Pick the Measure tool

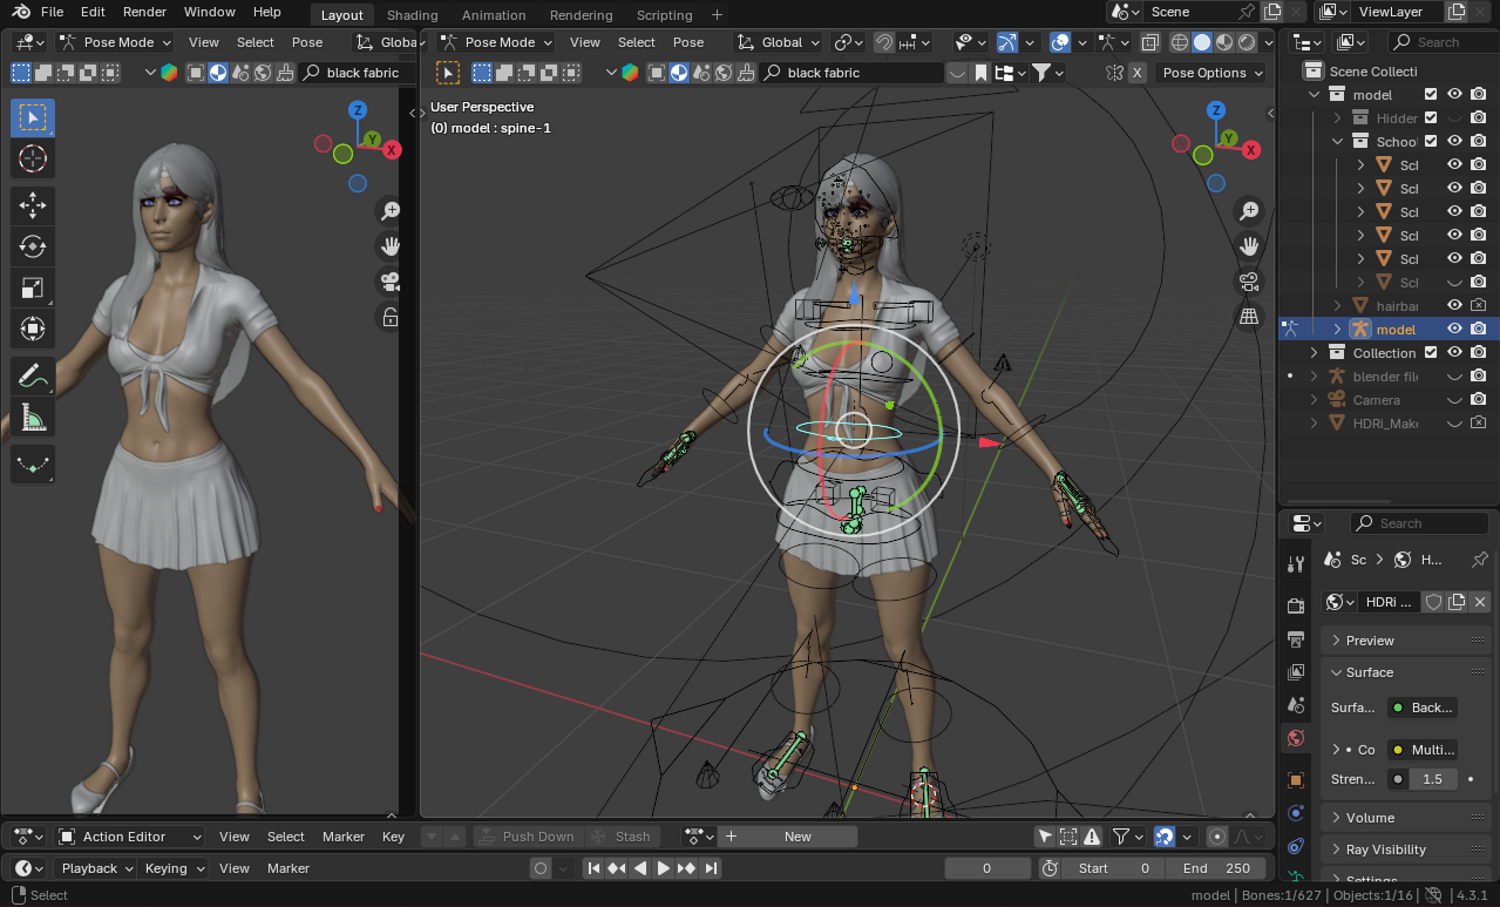click(32, 418)
